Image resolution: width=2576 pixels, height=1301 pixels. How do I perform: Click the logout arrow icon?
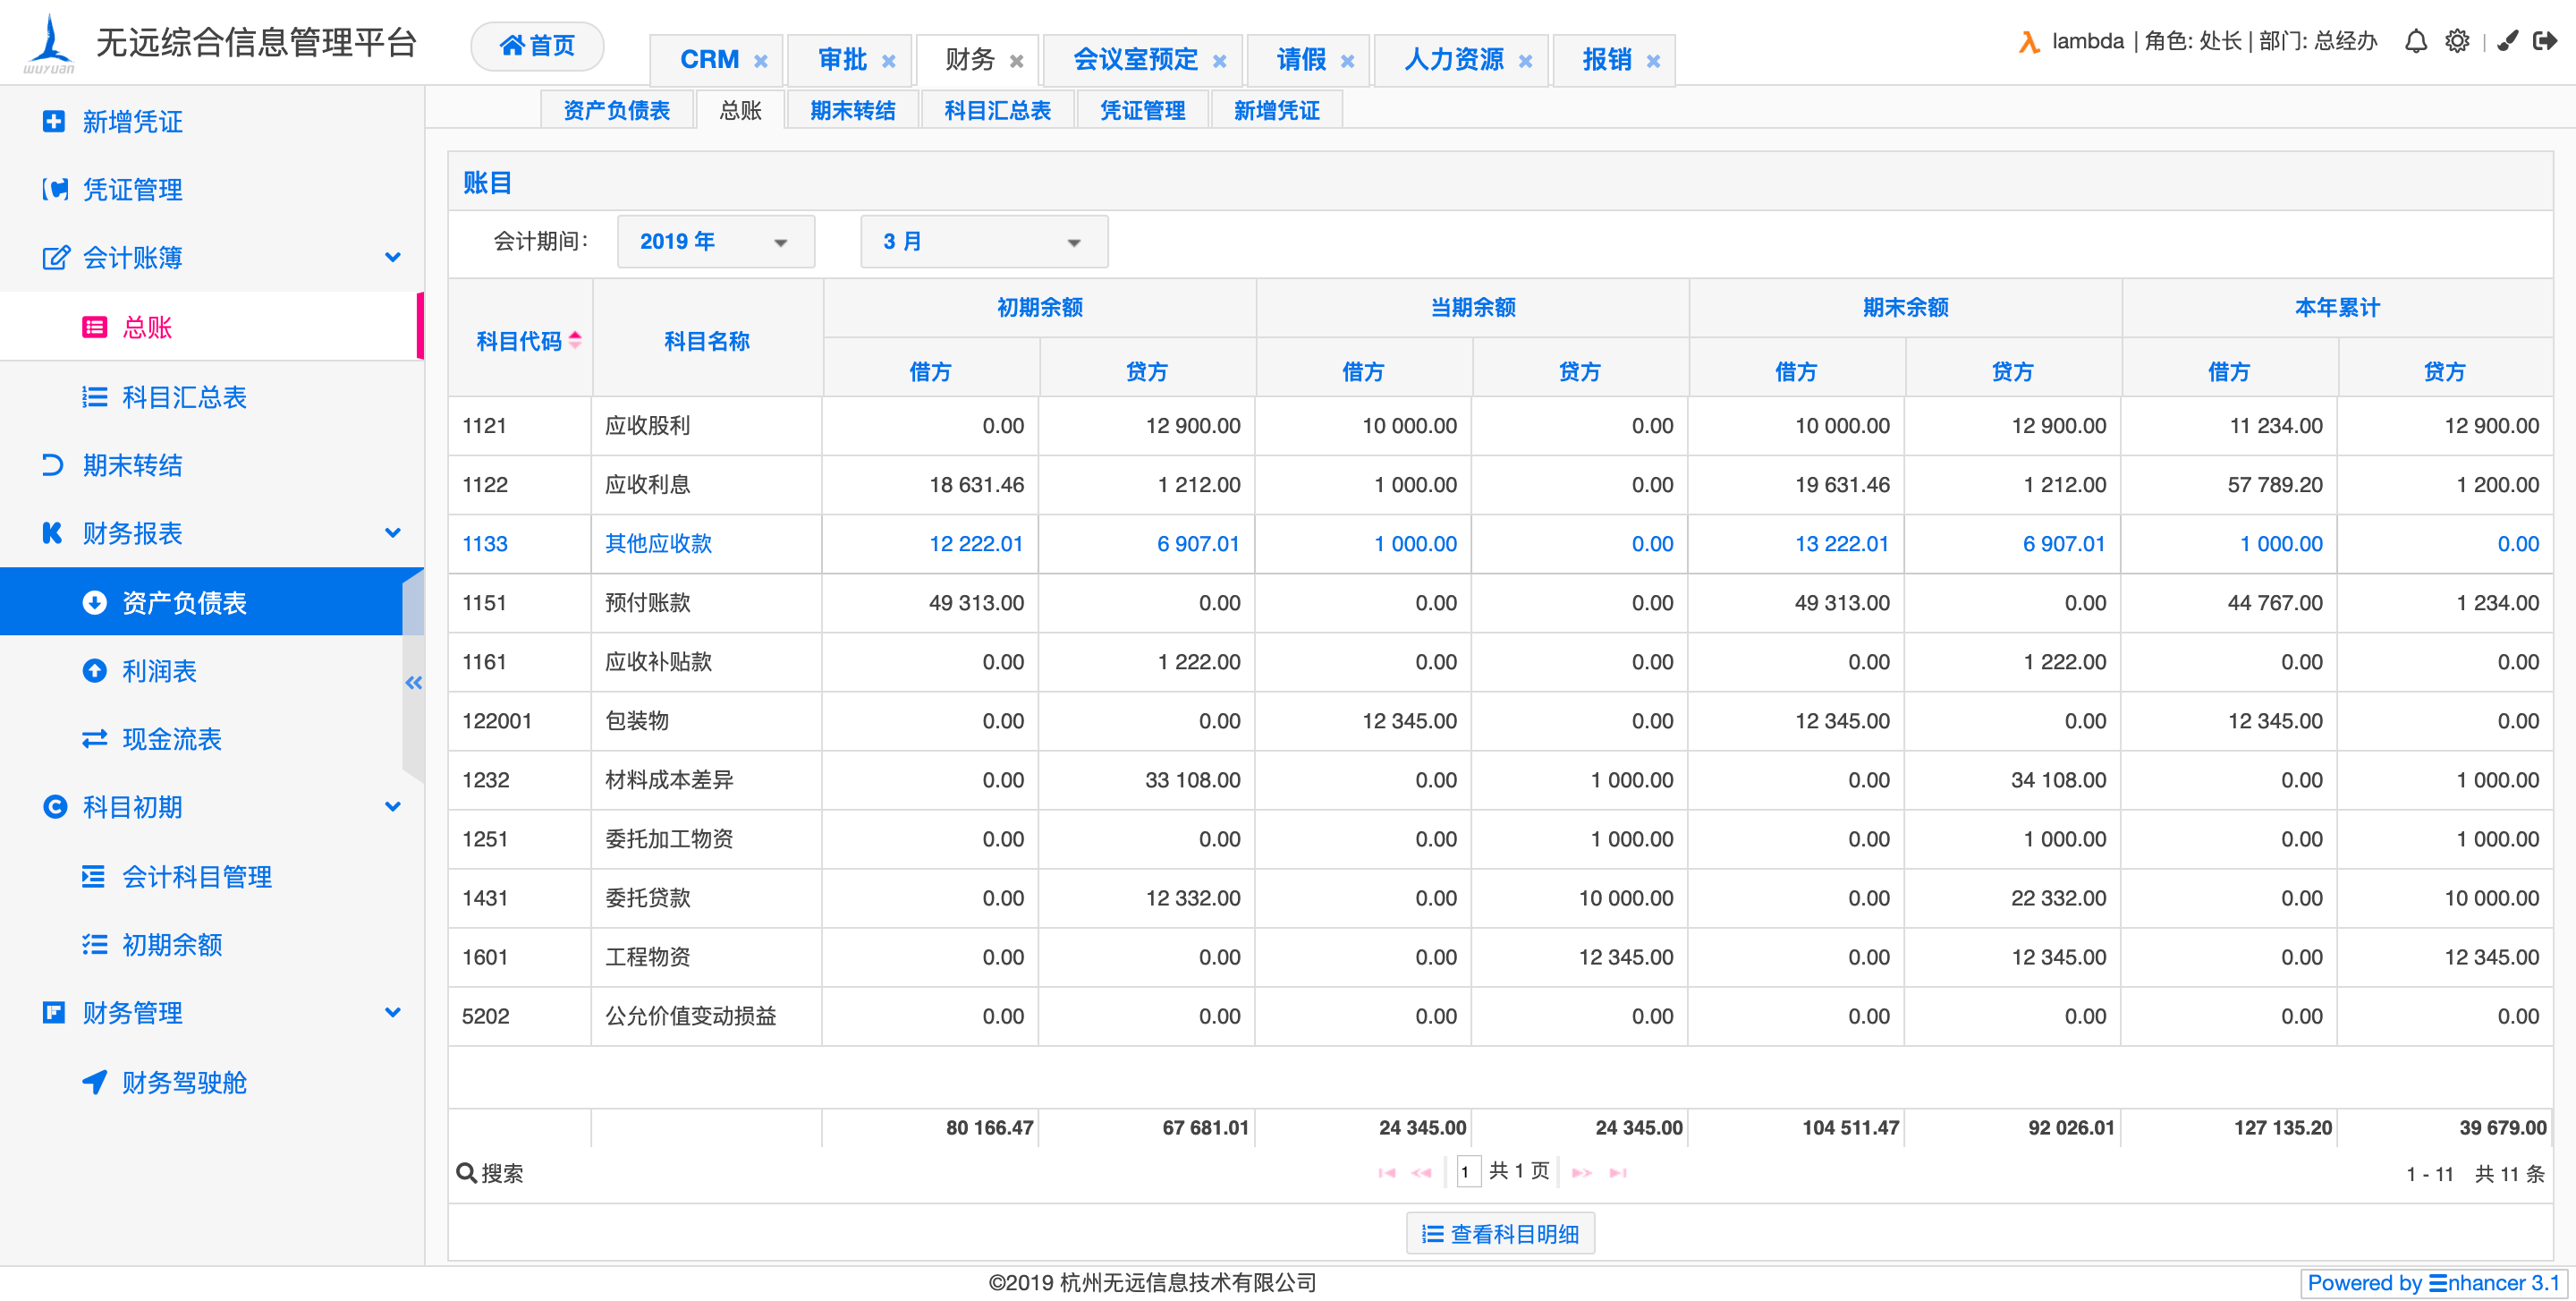2544,41
